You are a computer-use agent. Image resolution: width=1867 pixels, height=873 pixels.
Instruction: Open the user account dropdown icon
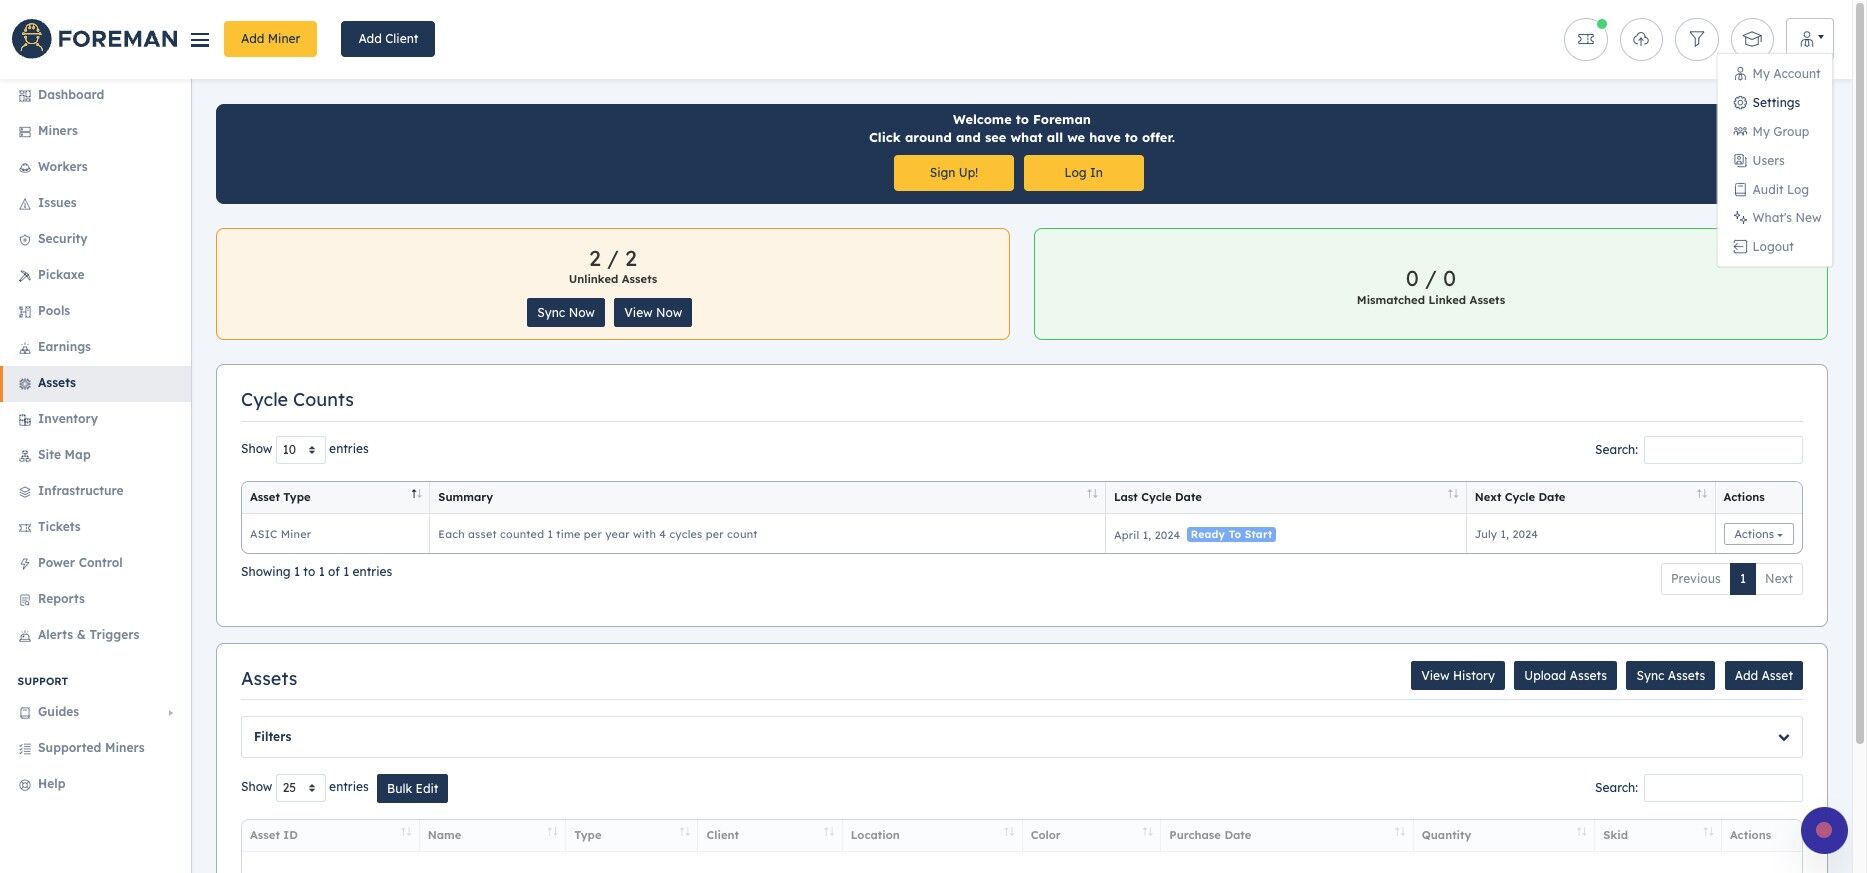coord(1810,39)
